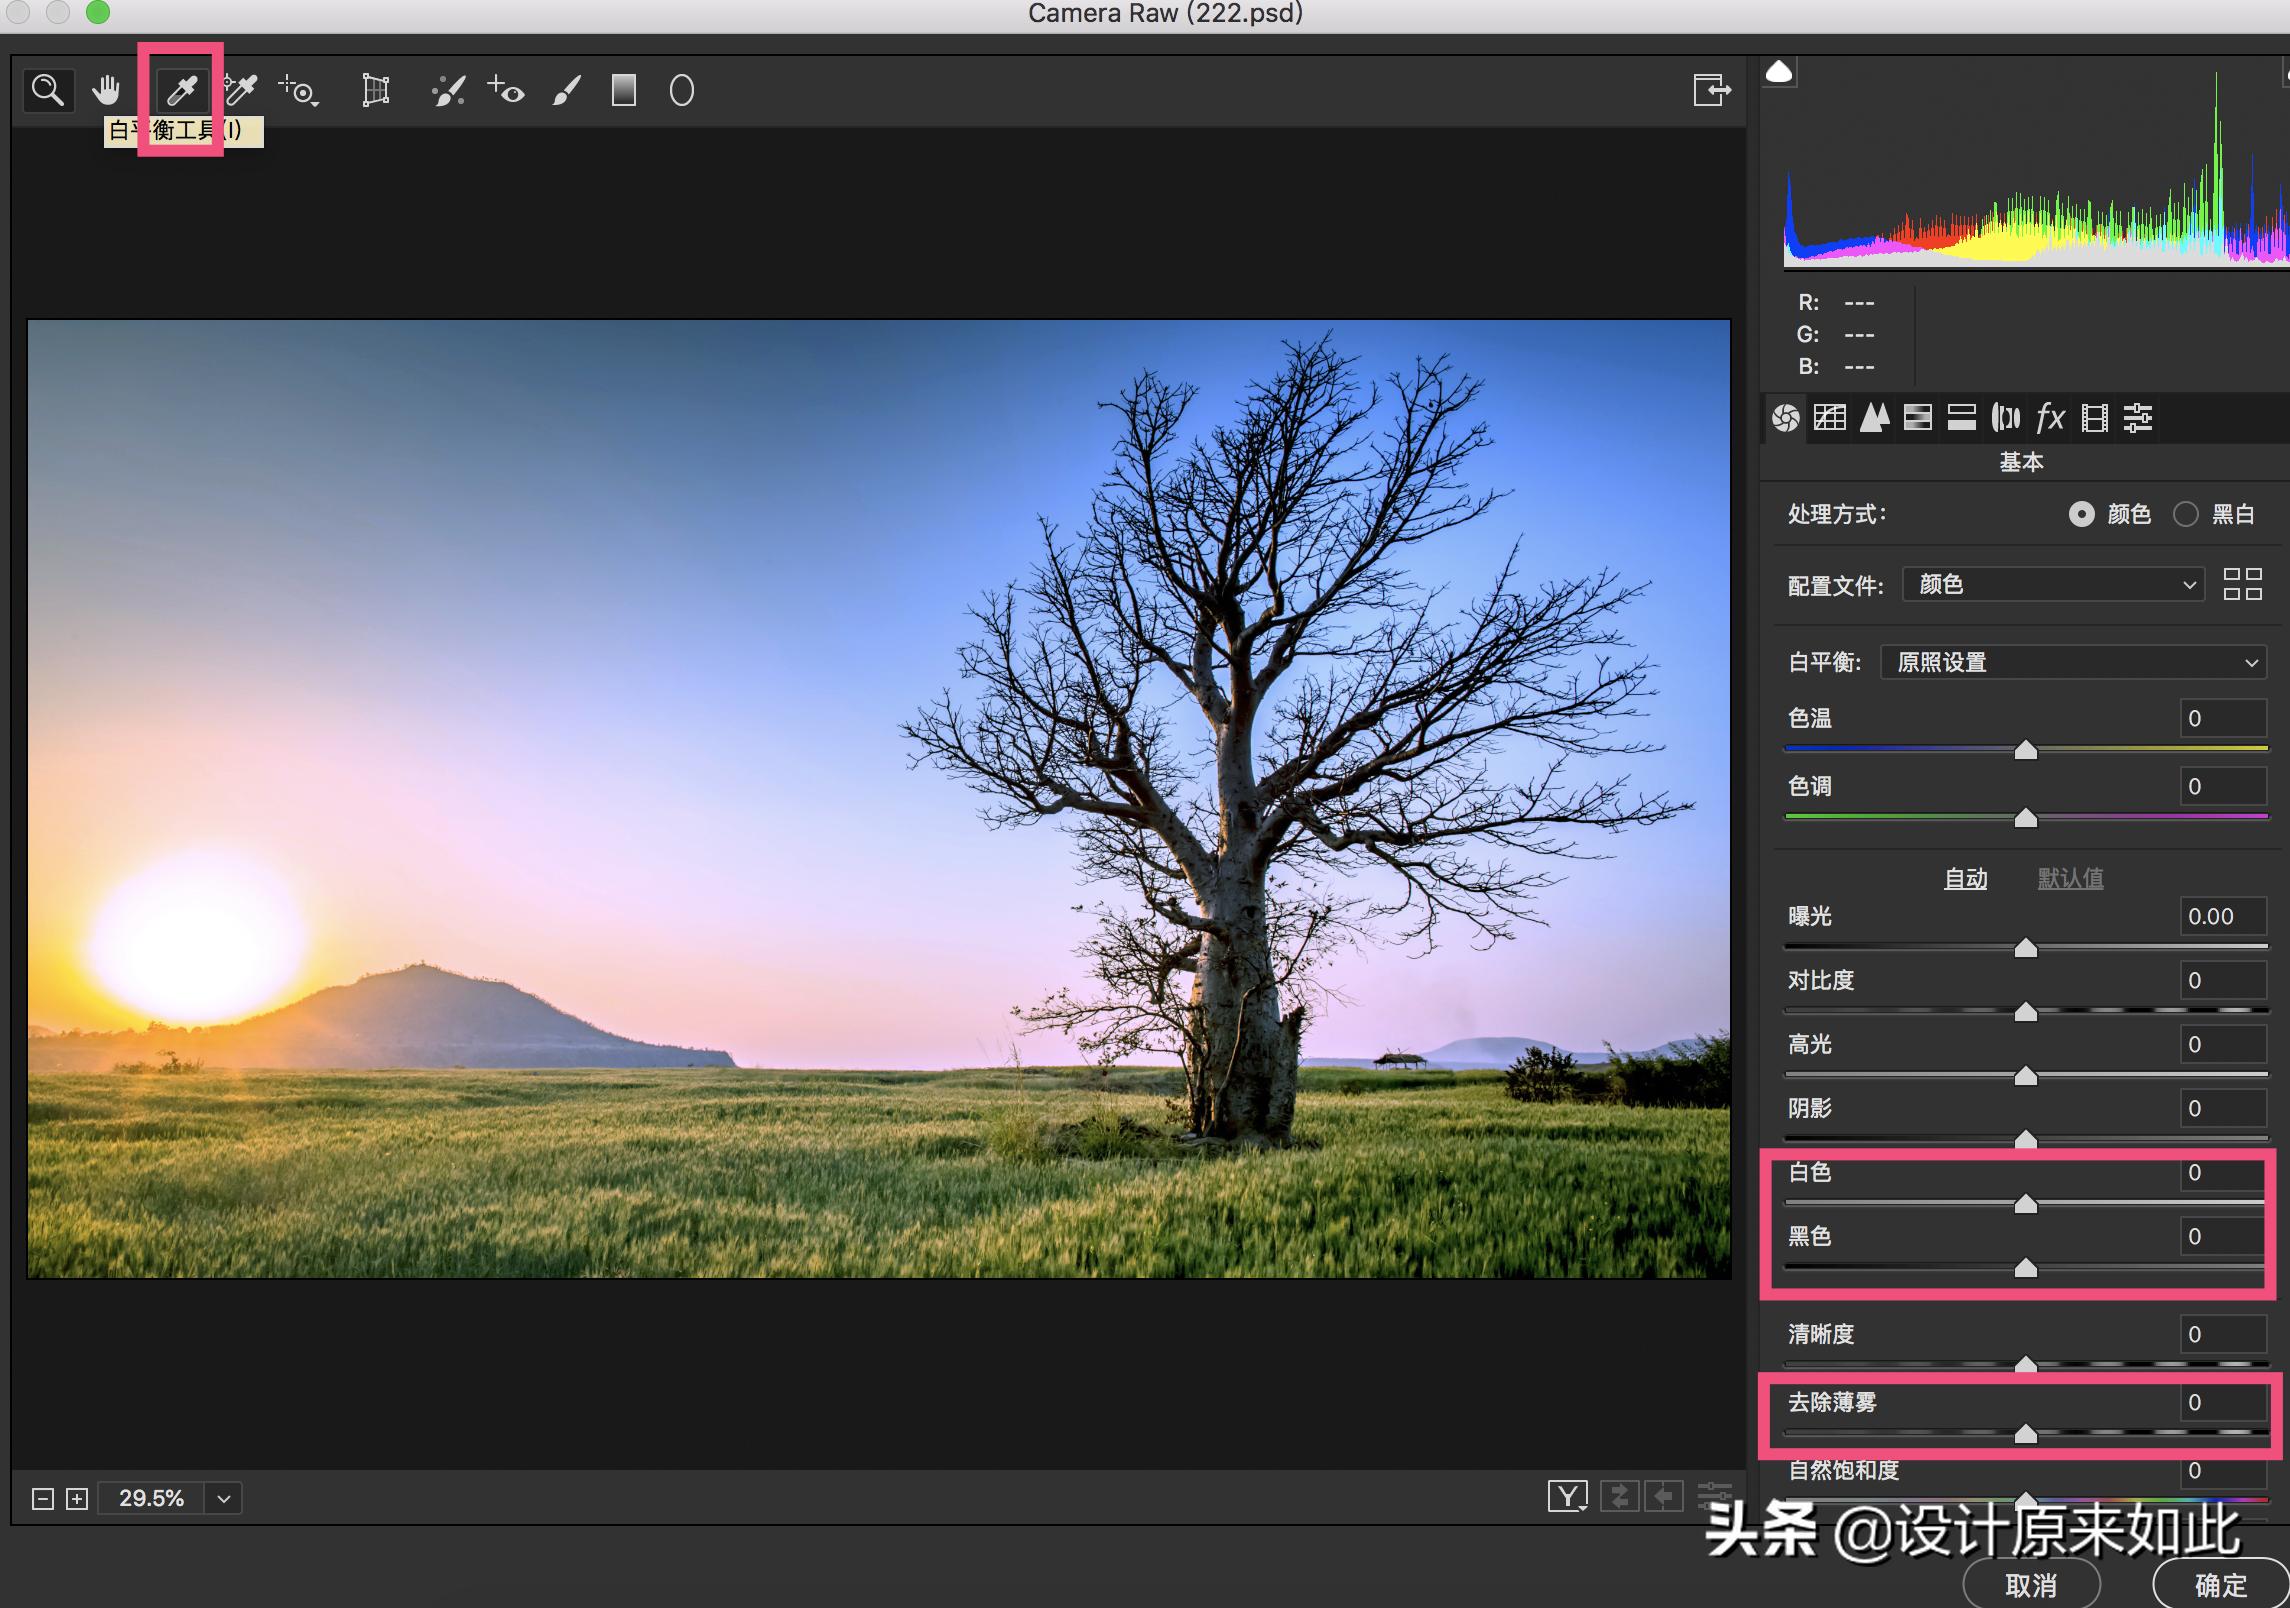Select the Zoom tool magnifier
2290x1608 pixels.
tap(47, 91)
